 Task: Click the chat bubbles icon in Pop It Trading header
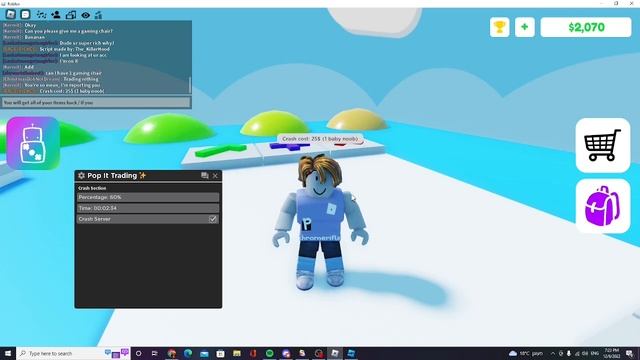(x=204, y=176)
